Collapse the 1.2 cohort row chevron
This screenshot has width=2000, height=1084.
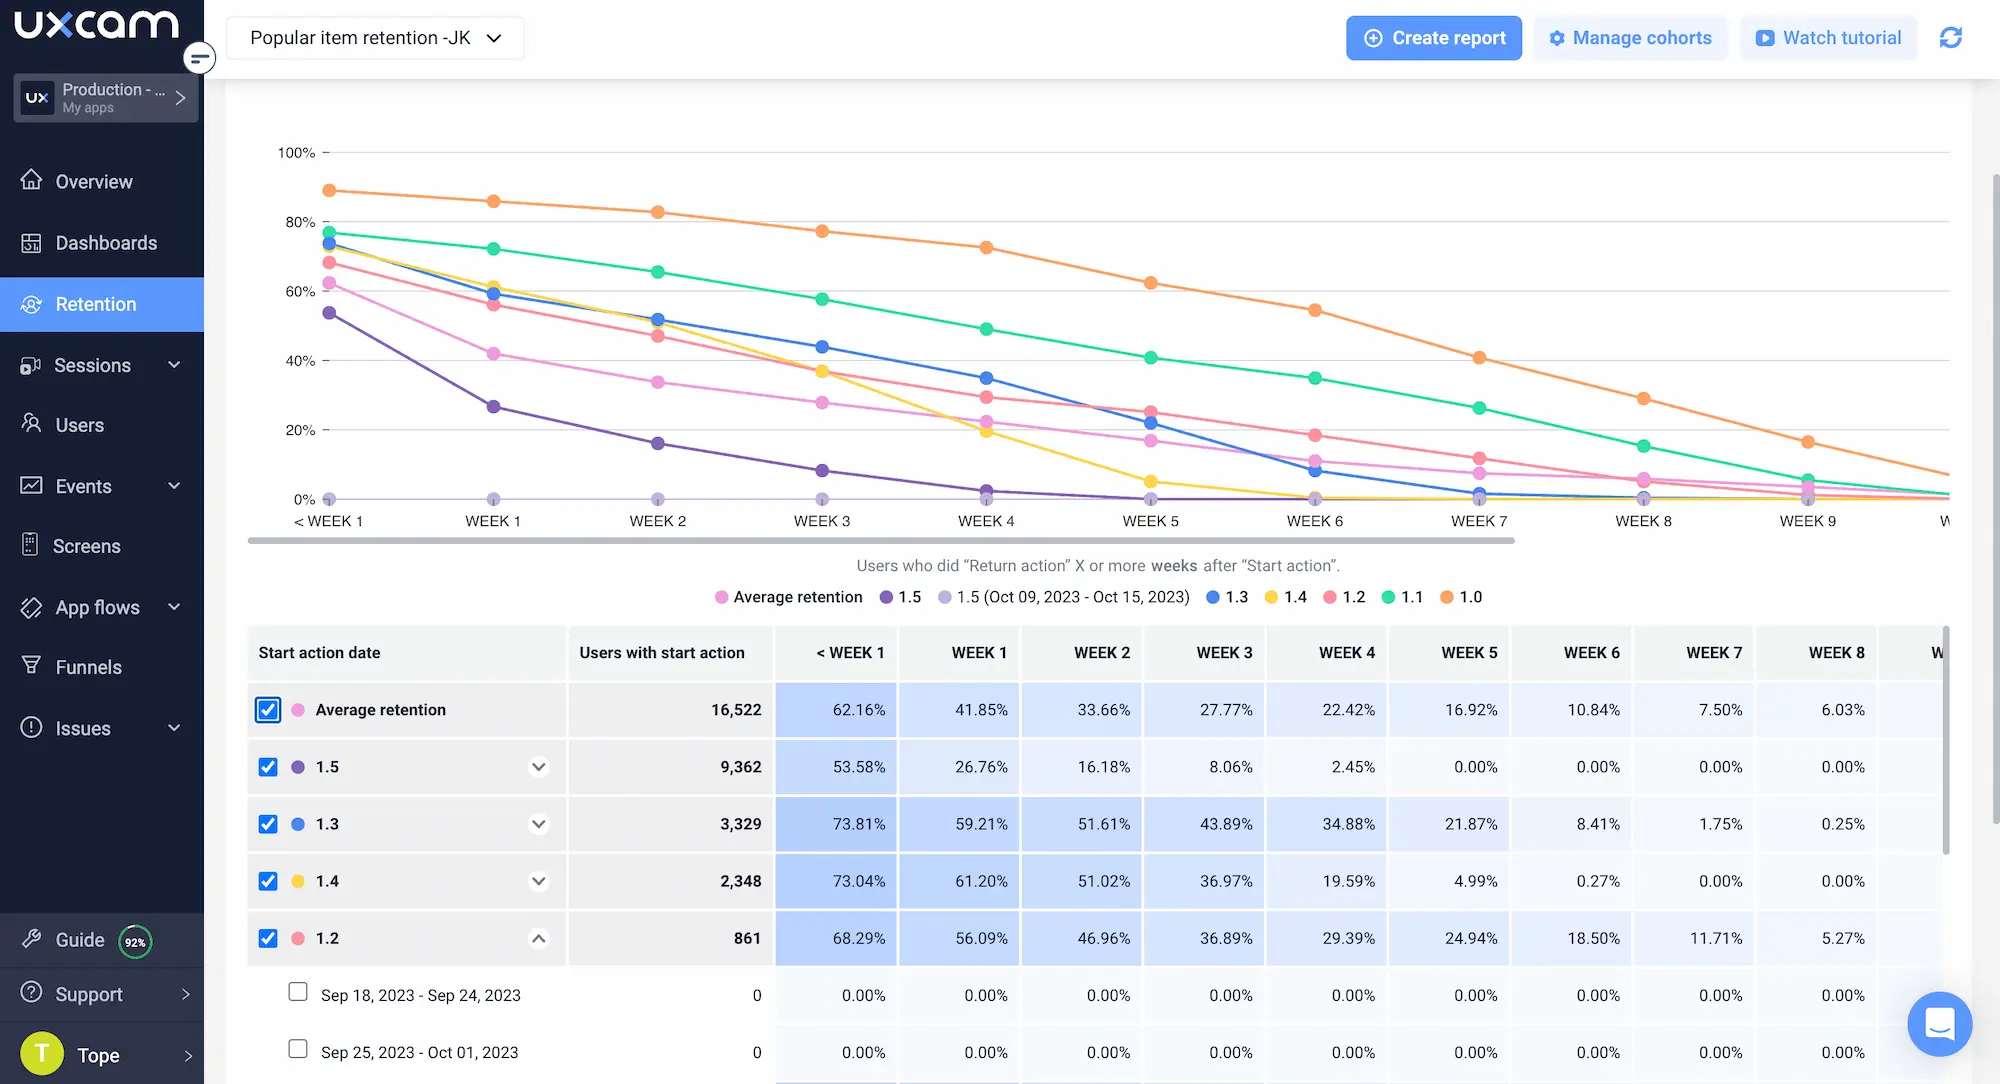539,938
